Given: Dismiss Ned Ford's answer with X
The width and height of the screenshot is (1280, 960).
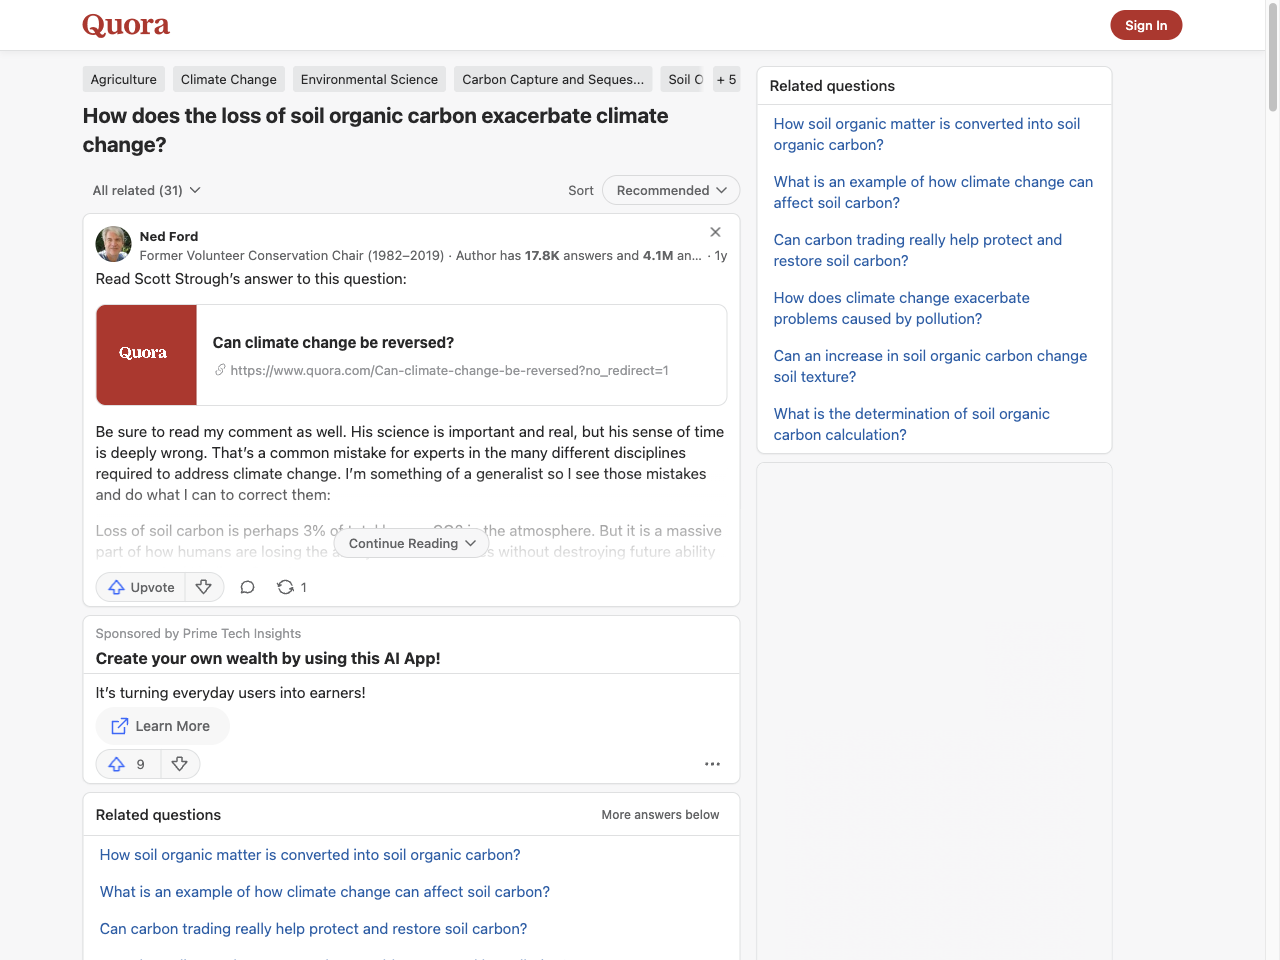Looking at the screenshot, I should click(715, 232).
